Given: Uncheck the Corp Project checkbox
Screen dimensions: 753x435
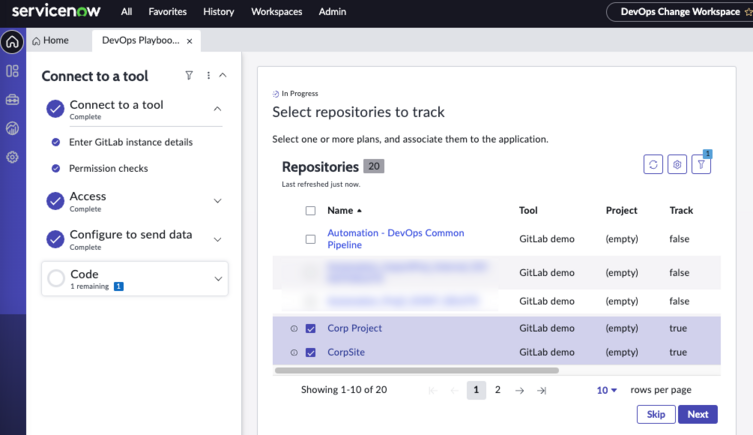Looking at the screenshot, I should [x=311, y=328].
